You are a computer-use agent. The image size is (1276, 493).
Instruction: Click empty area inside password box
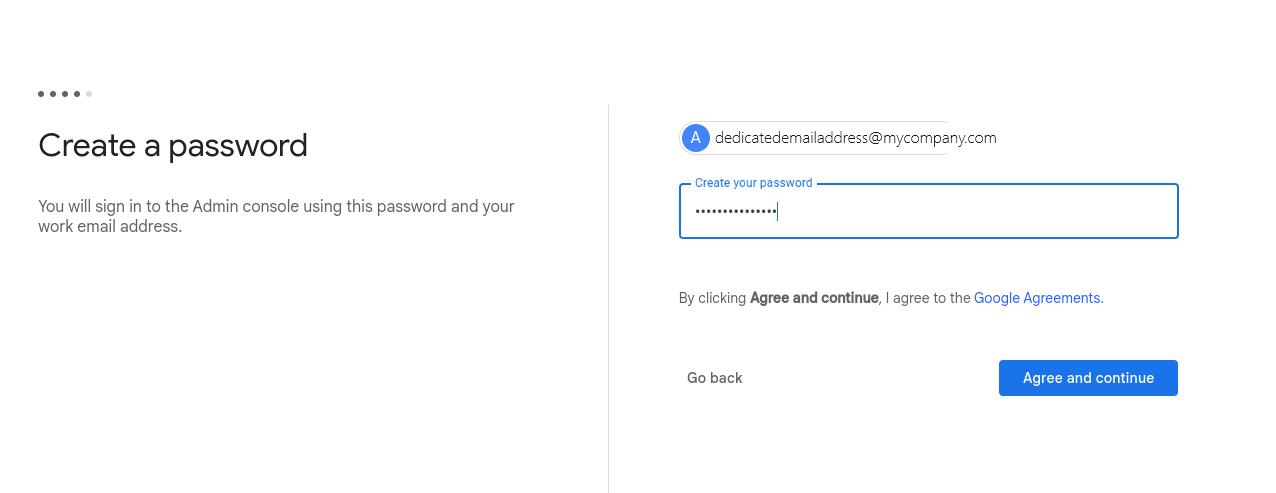tap(980, 212)
